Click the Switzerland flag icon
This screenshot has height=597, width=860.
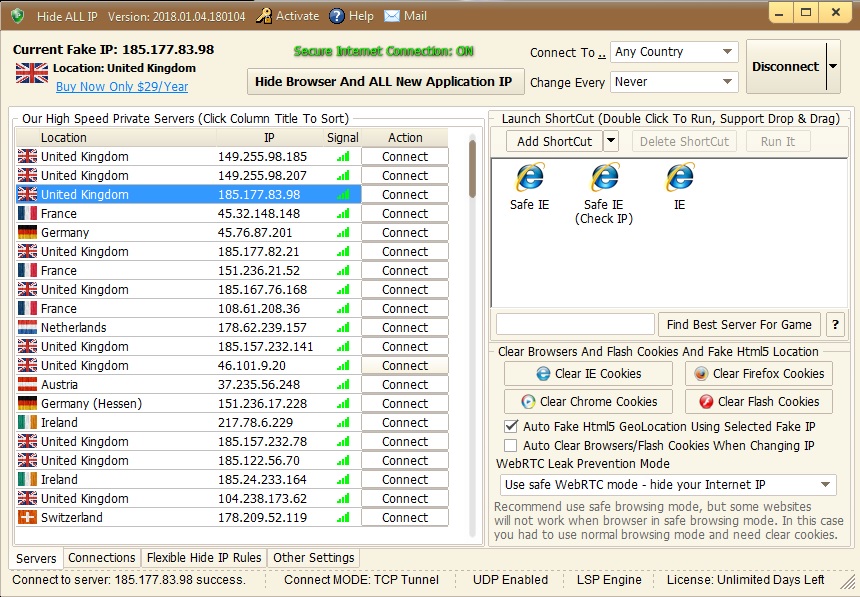point(27,517)
